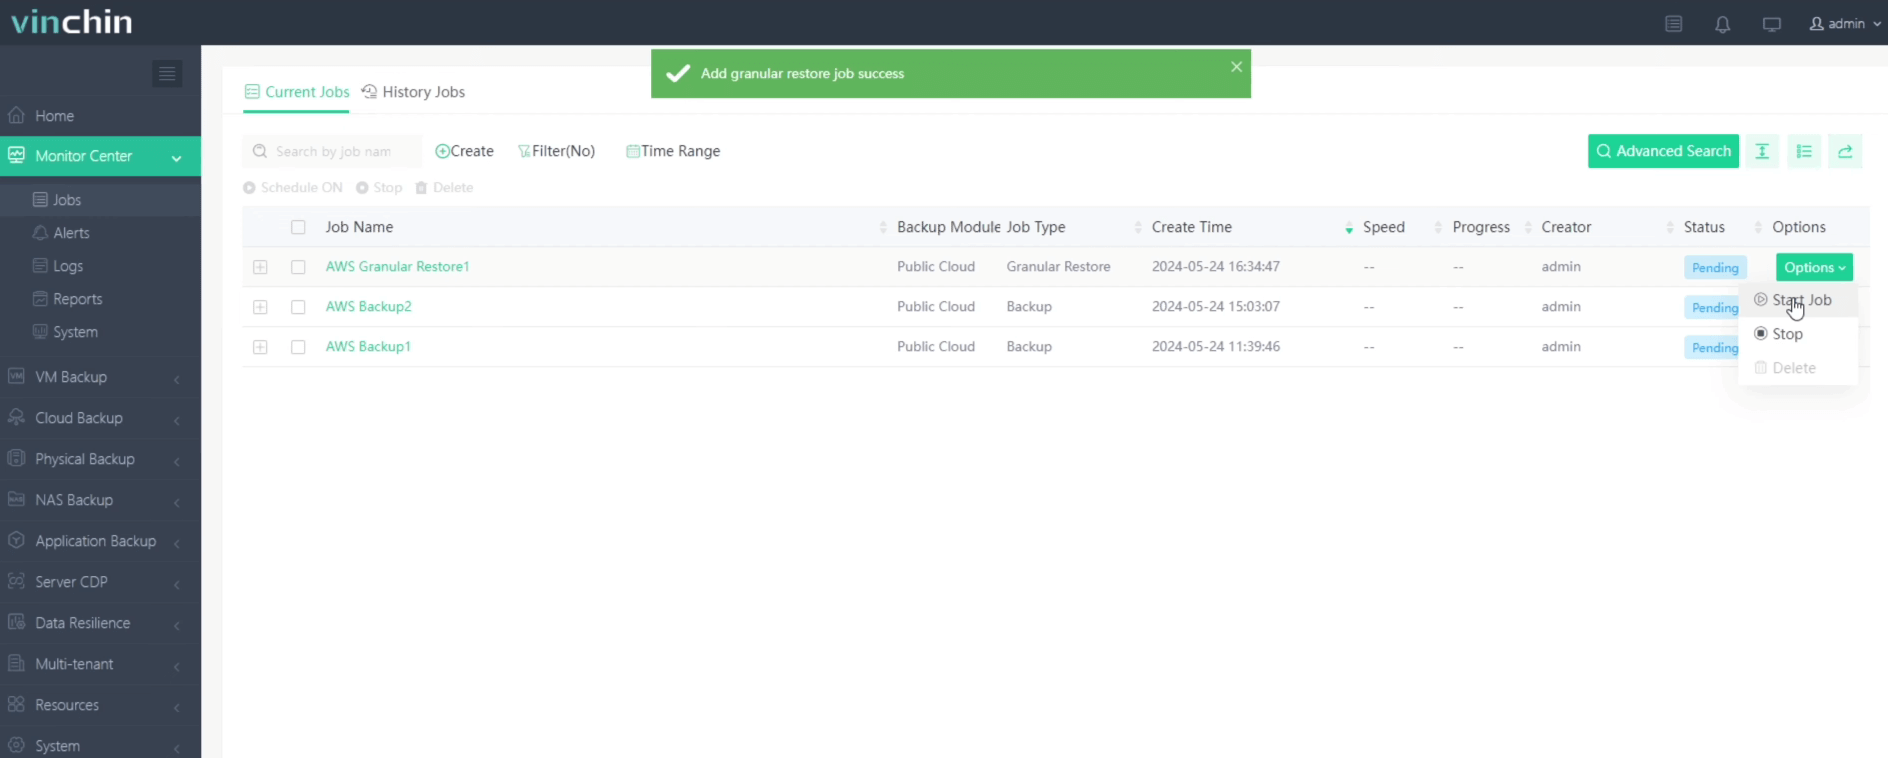Click the list view toolbar icon
The height and width of the screenshot is (758, 1888).
pos(1804,151)
